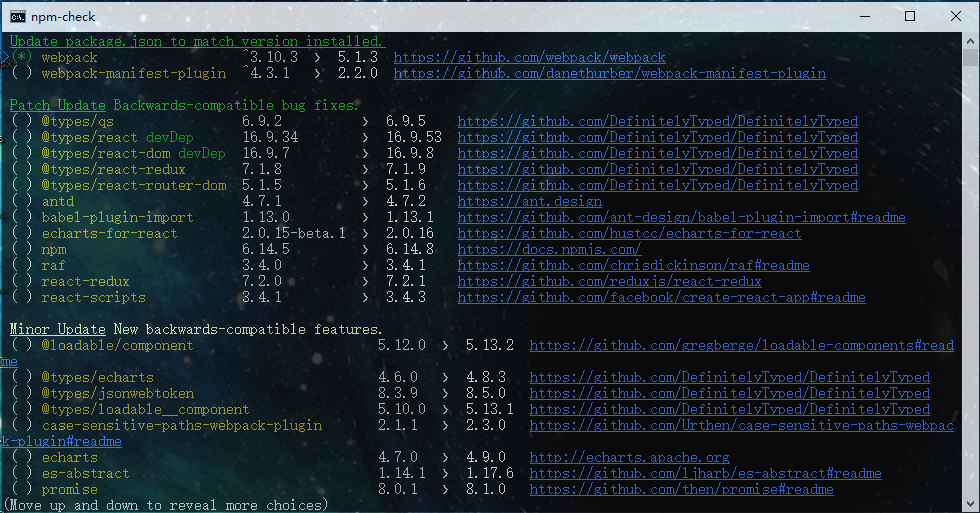Click the scrollbar up arrow
This screenshot has width=980, height=513.
(x=970, y=41)
